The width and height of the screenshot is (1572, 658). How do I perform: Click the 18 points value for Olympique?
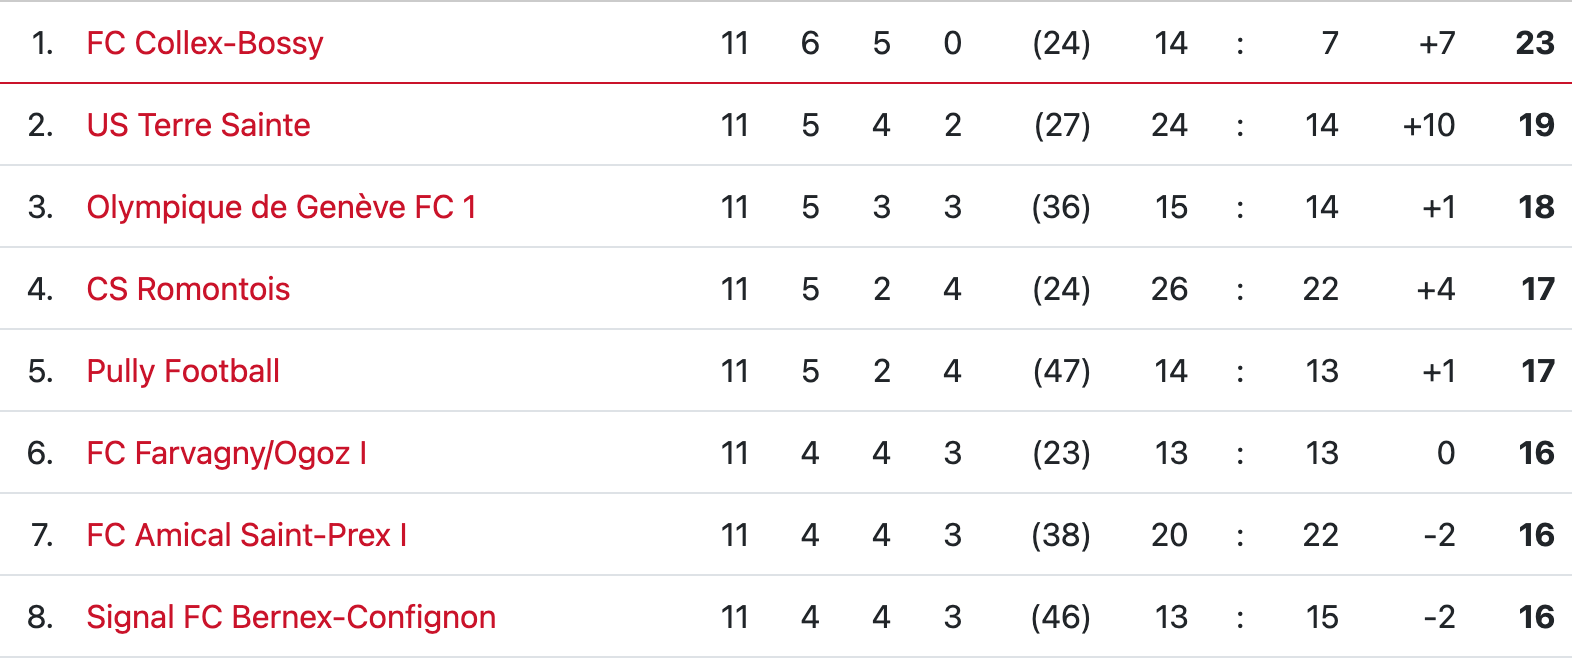pos(1536,207)
